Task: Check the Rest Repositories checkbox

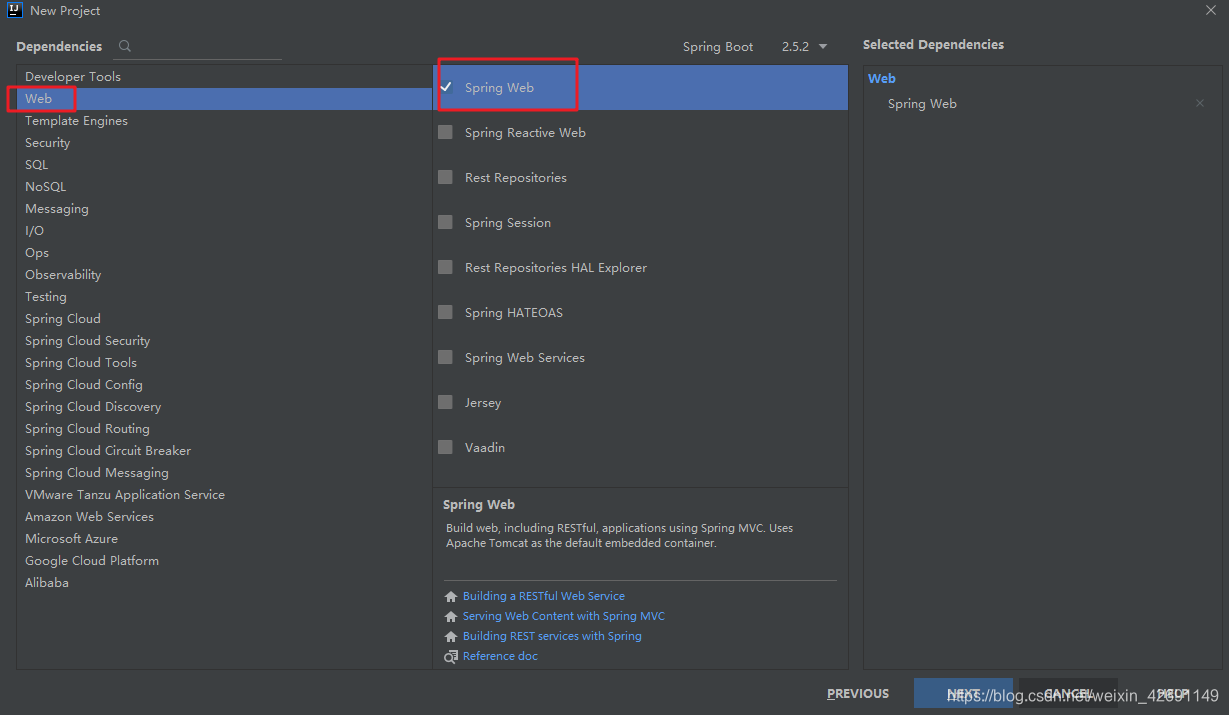Action: coord(446,177)
